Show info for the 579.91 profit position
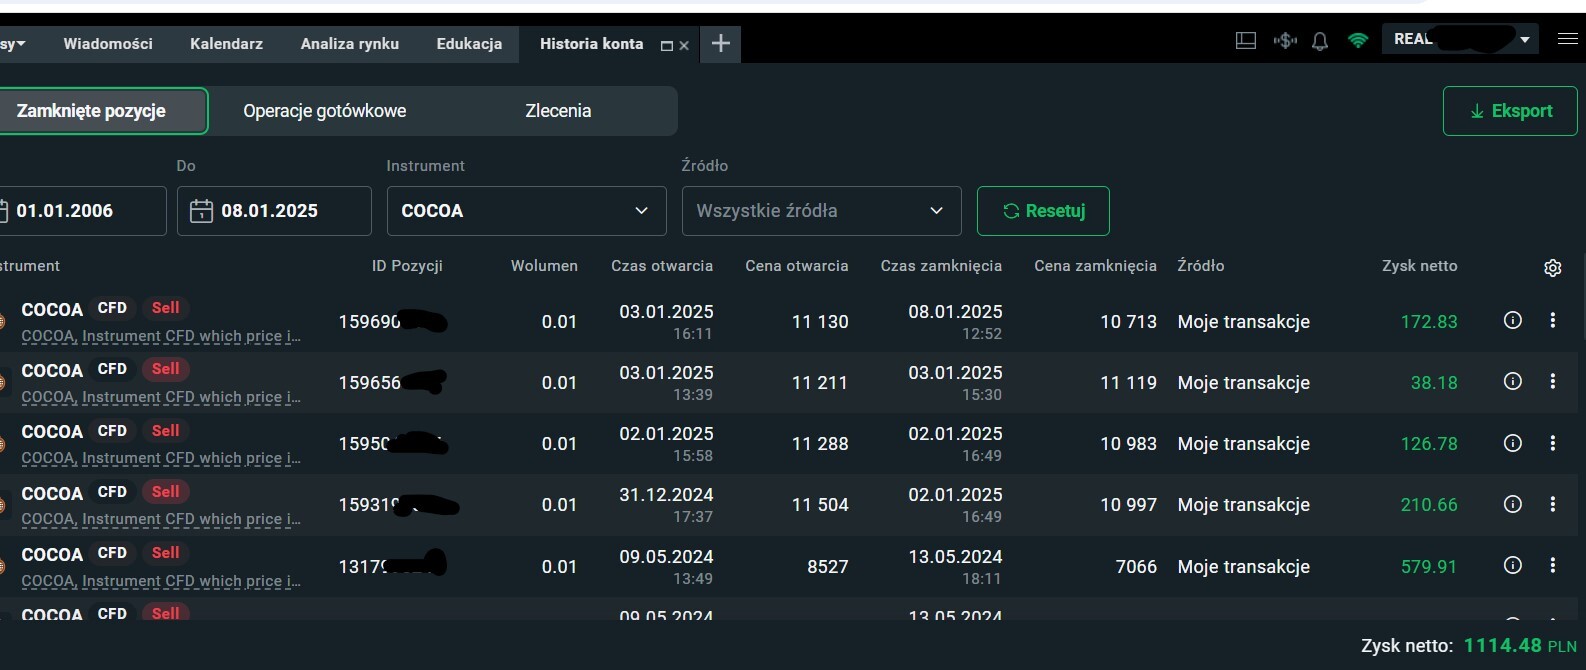The width and height of the screenshot is (1586, 670). (1512, 565)
